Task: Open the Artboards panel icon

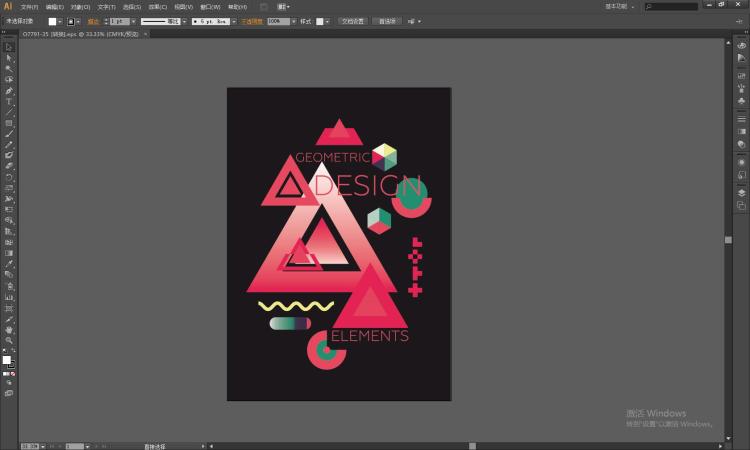Action: pyautogui.click(x=741, y=205)
